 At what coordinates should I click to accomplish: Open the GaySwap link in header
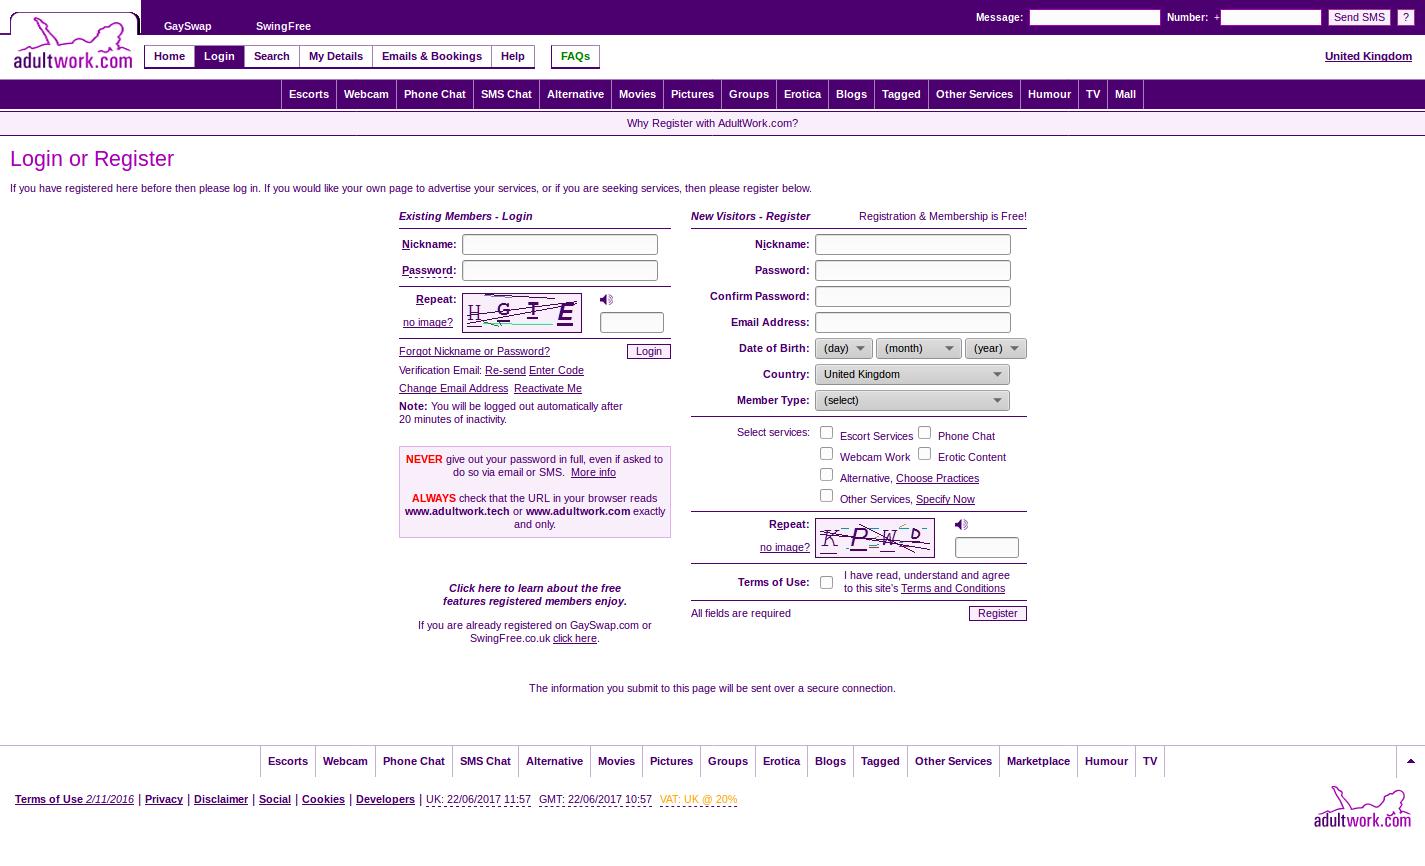(x=187, y=26)
